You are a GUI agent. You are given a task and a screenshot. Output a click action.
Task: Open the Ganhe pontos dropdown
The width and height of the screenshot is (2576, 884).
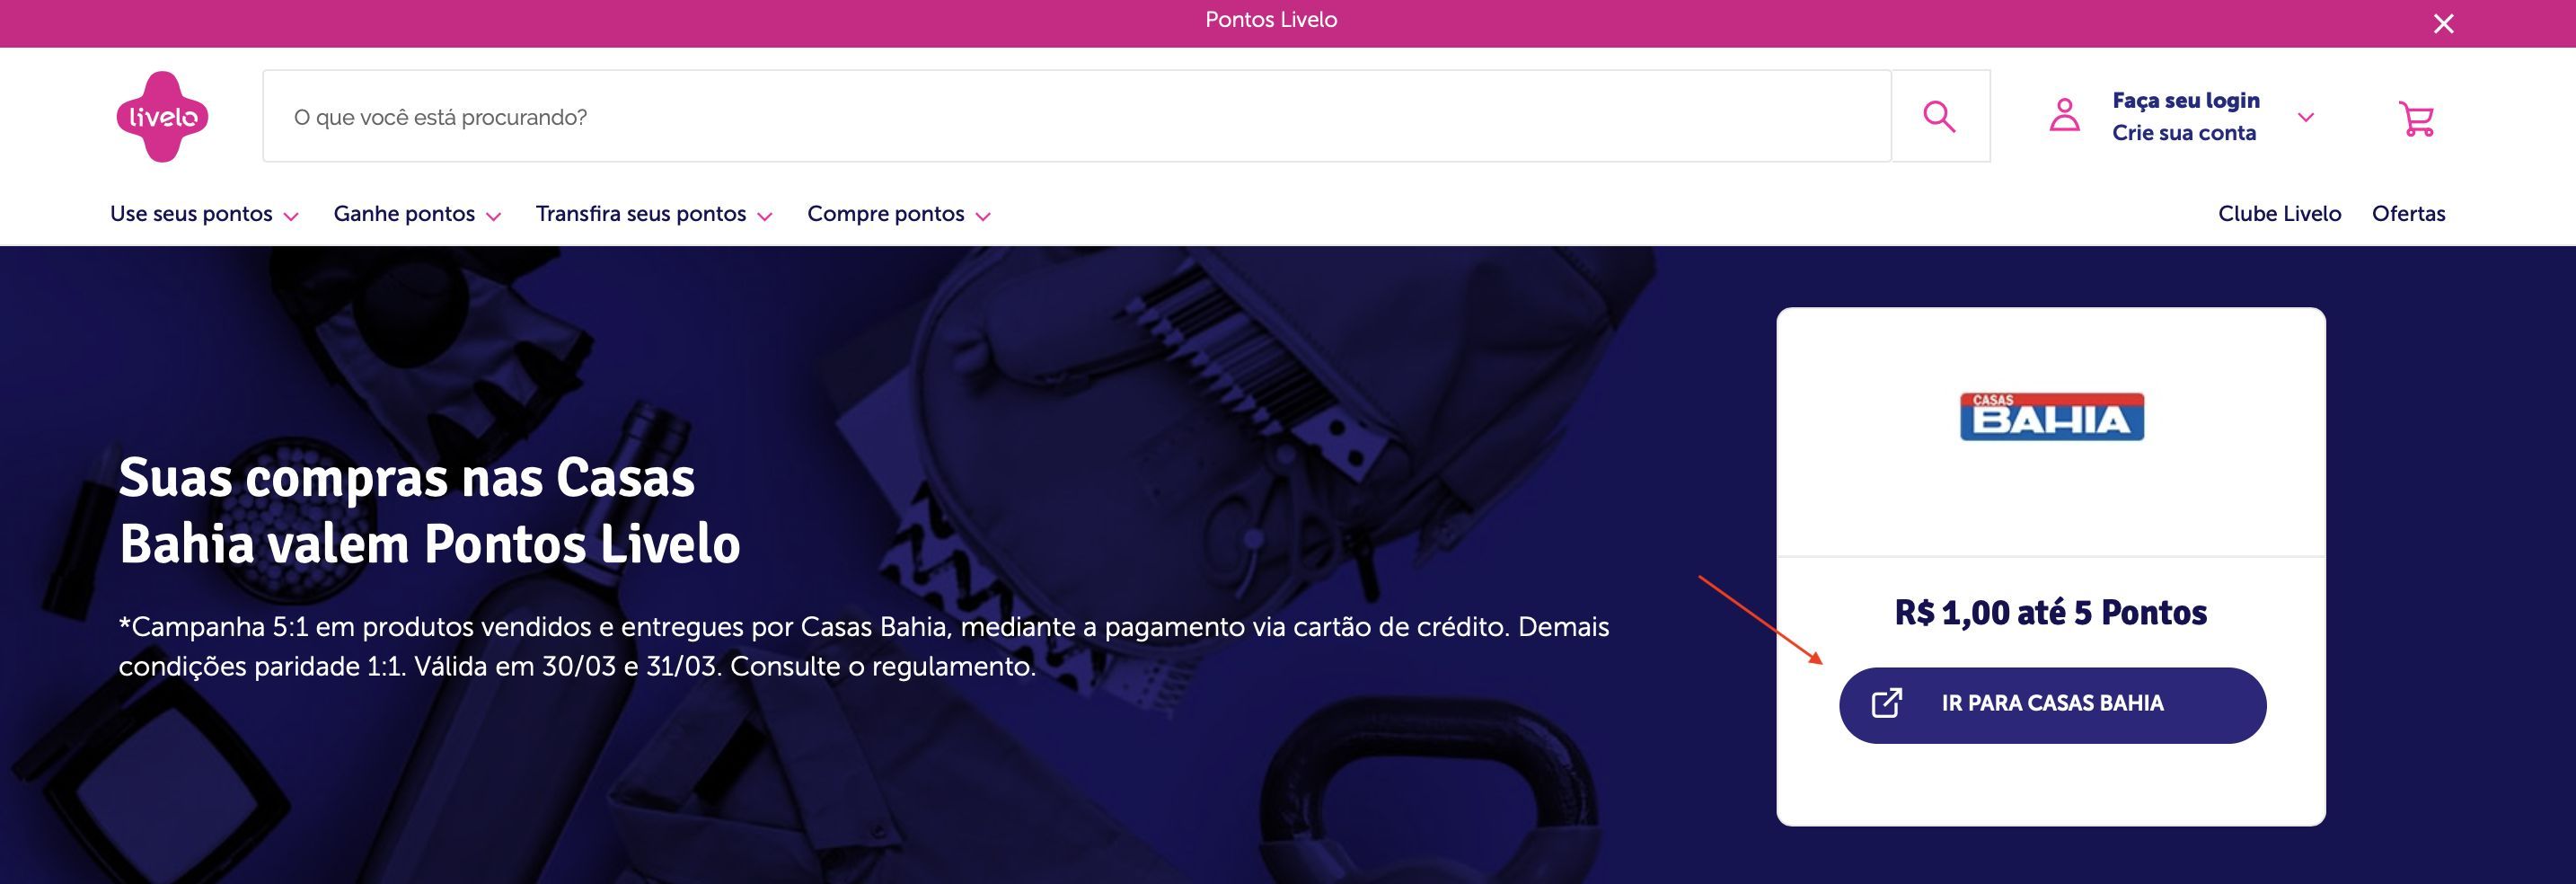coord(417,214)
